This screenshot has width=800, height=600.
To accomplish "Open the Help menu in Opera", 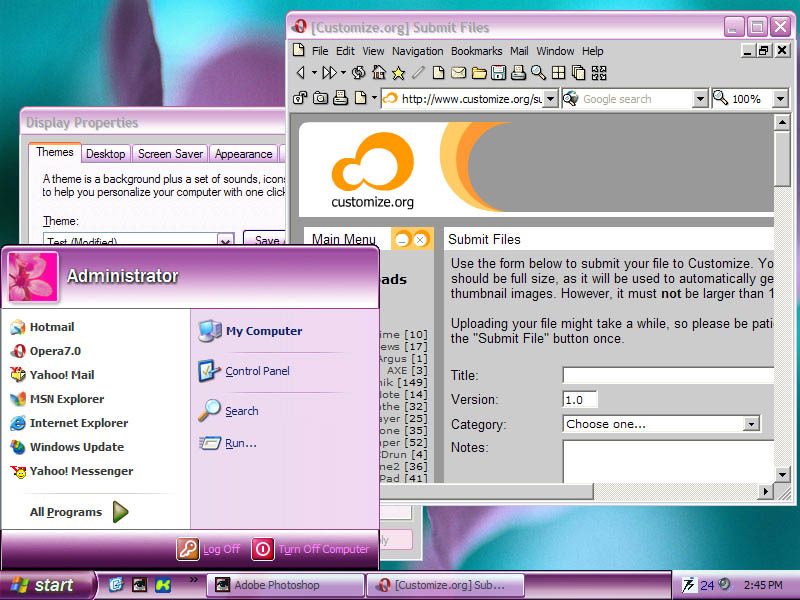I will (x=592, y=51).
